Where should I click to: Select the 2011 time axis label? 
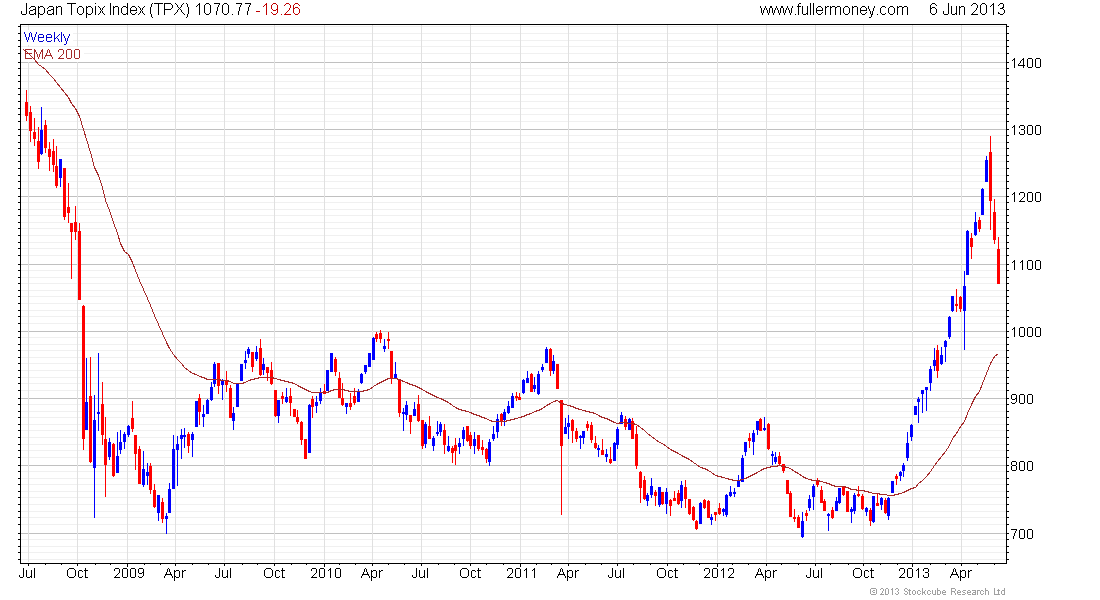(x=521, y=573)
